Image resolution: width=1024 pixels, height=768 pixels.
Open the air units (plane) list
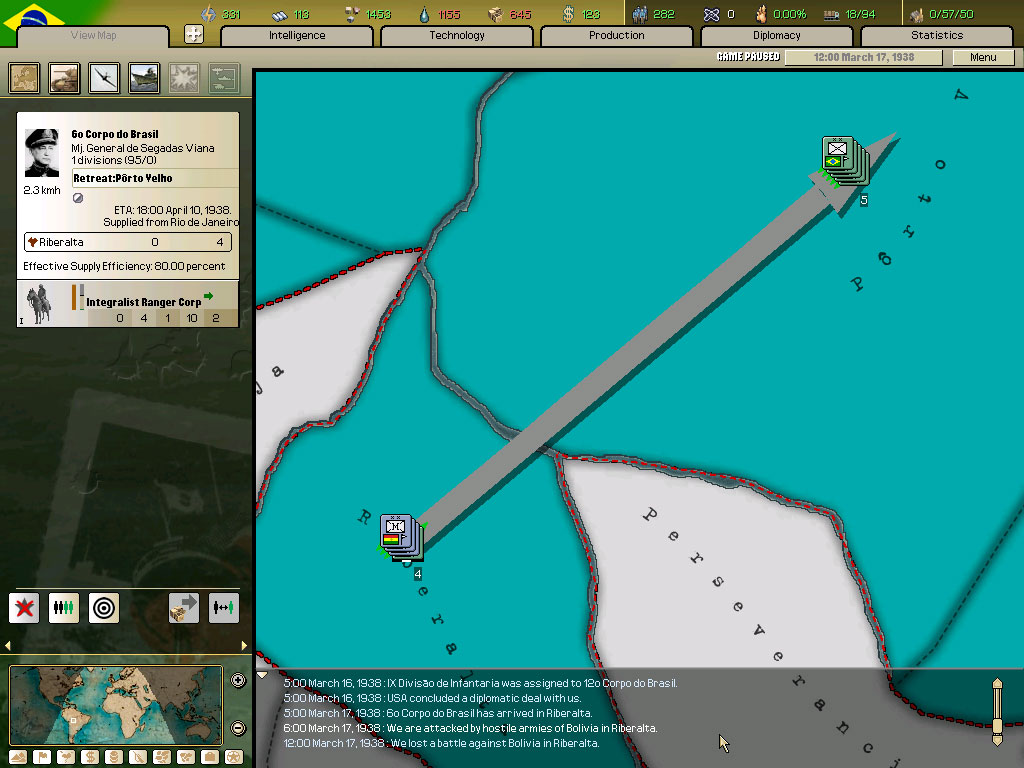[x=105, y=78]
